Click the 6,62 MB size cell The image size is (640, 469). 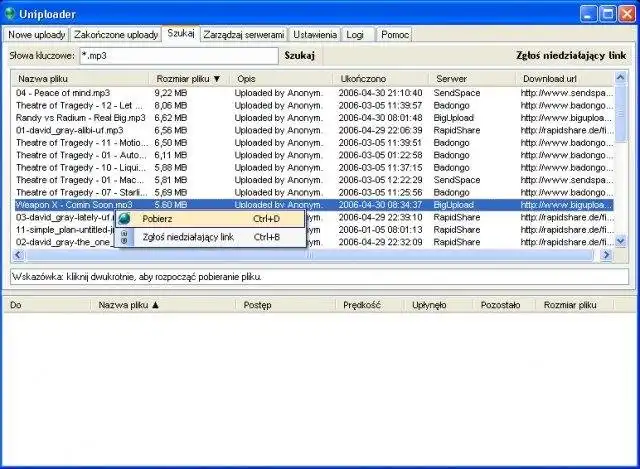171,118
